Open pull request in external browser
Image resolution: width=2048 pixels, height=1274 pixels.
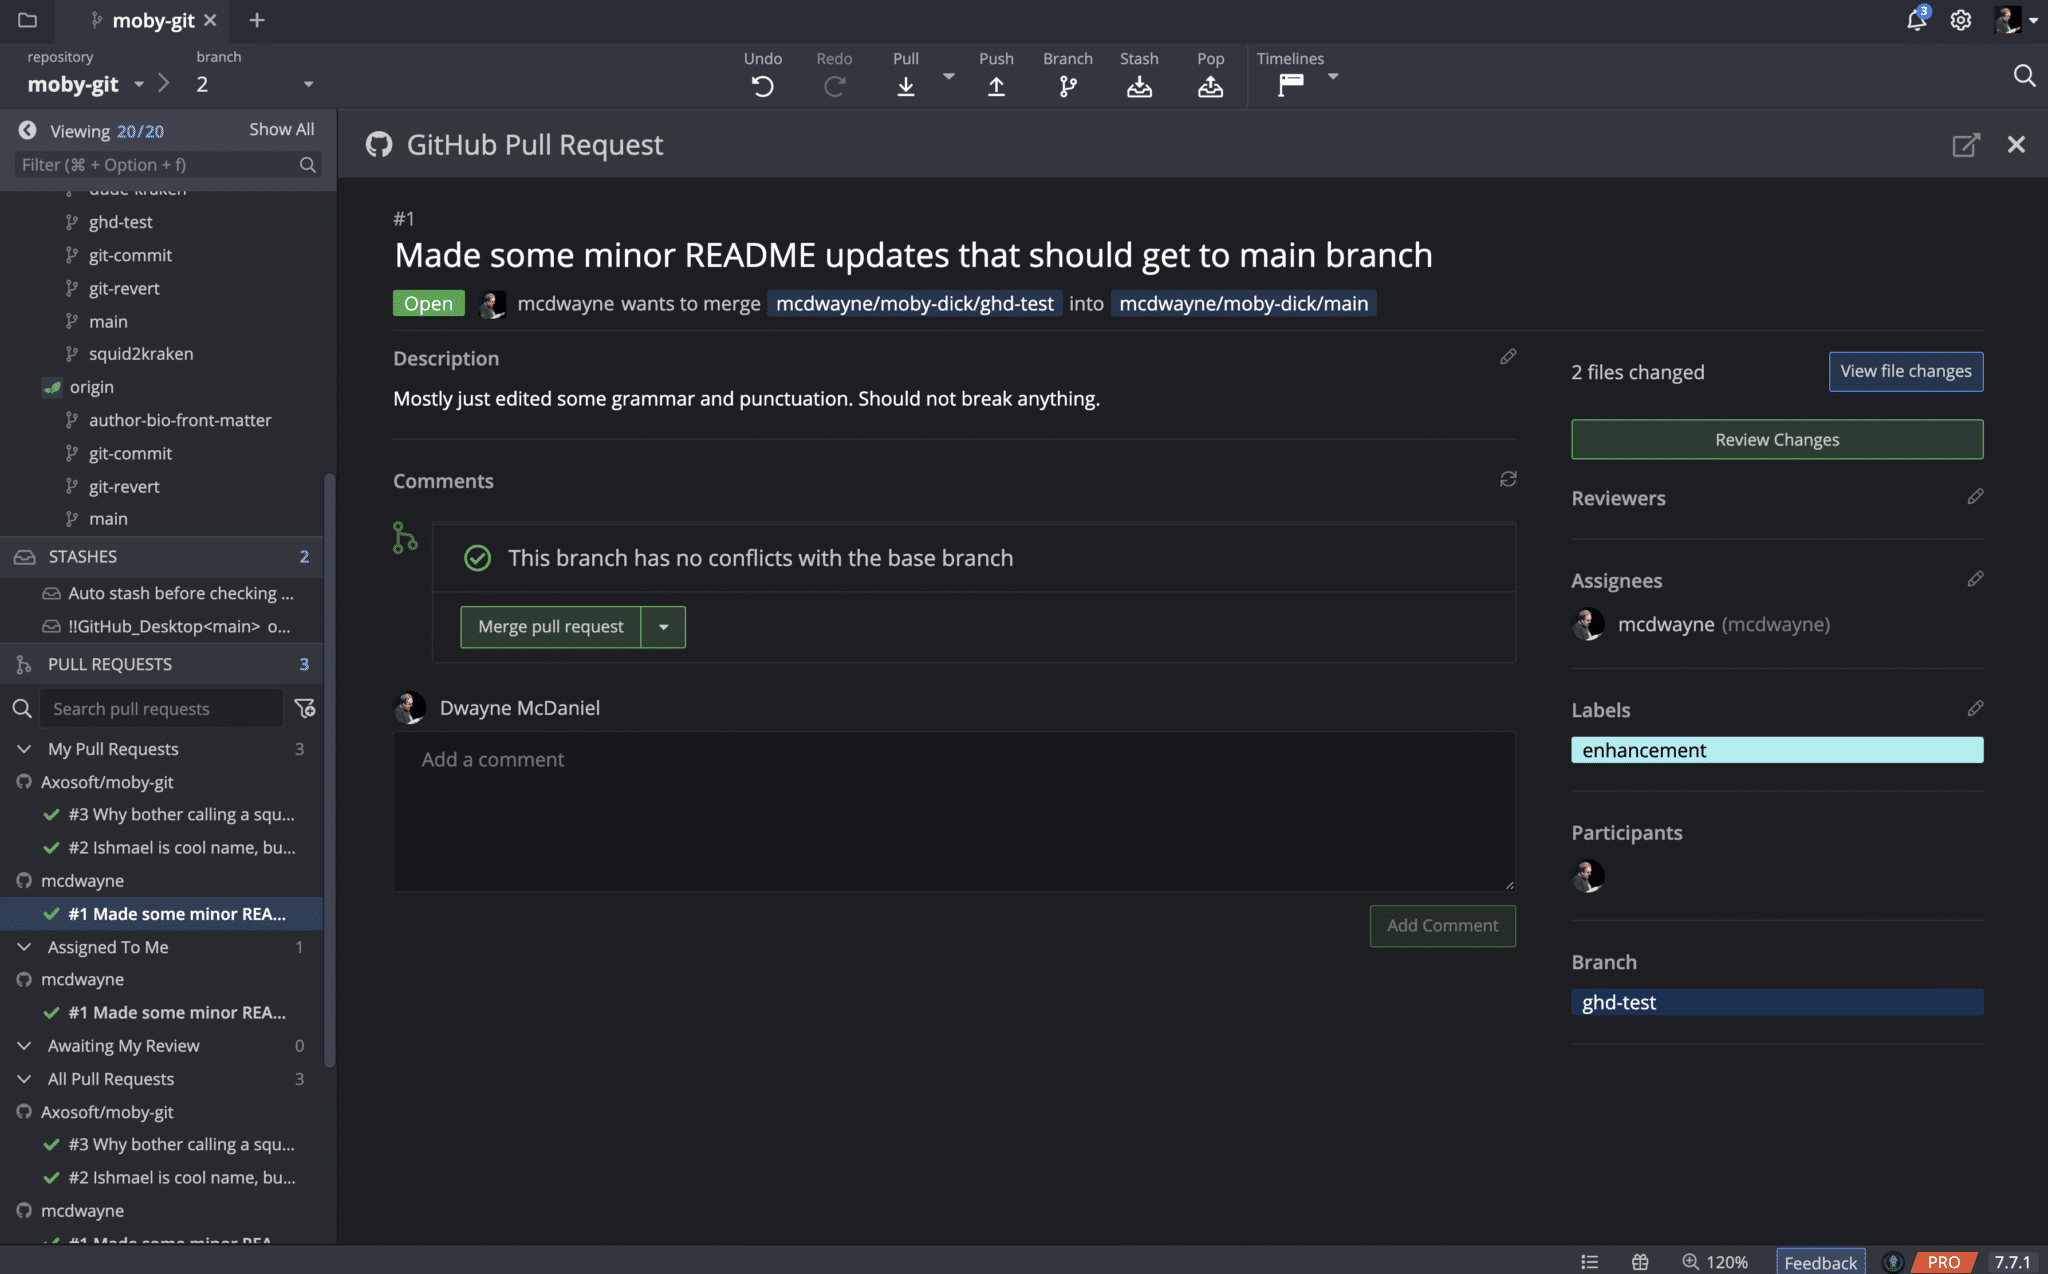point(1965,145)
